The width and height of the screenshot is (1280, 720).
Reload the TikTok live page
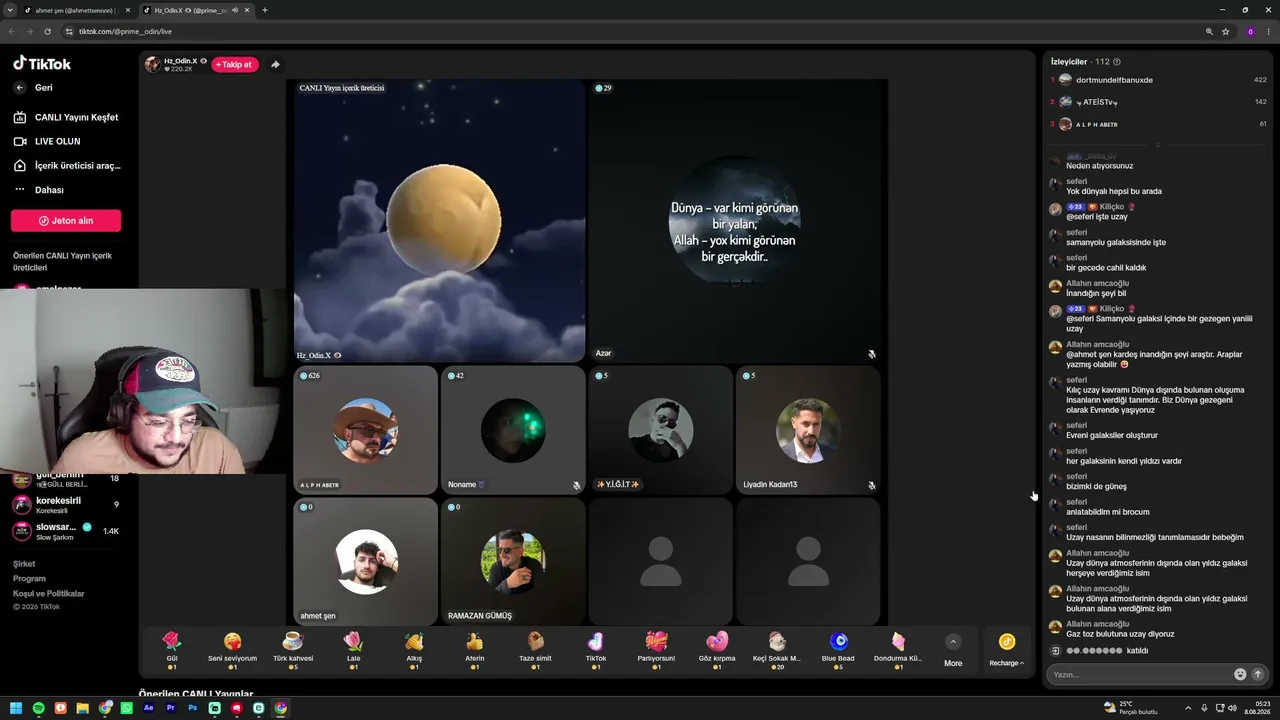pyautogui.click(x=47, y=31)
